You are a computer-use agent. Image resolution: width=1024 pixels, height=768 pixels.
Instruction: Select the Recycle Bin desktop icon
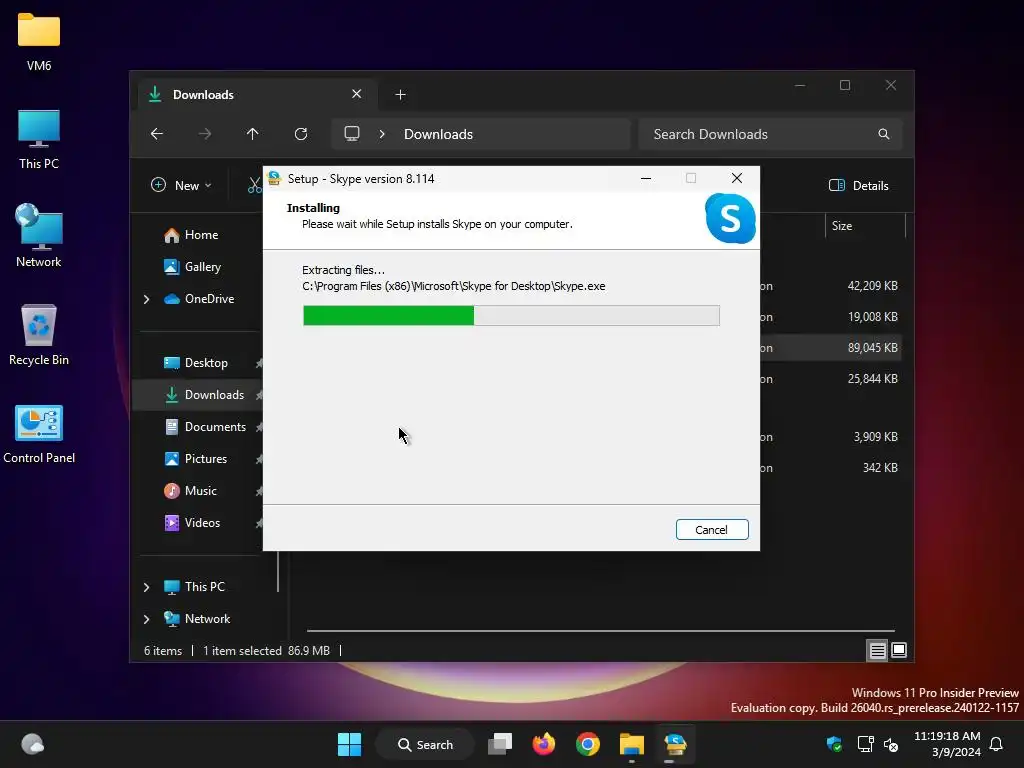point(39,334)
